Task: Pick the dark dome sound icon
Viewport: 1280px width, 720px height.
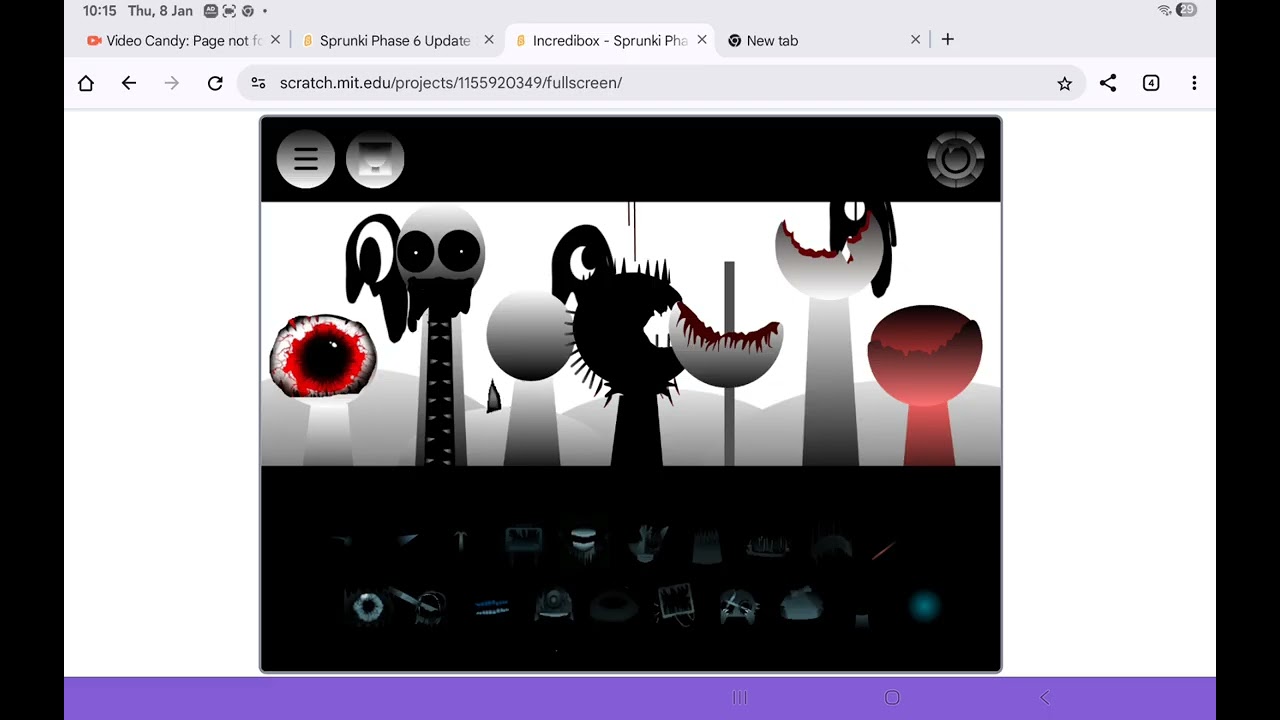Action: pyautogui.click(x=831, y=546)
